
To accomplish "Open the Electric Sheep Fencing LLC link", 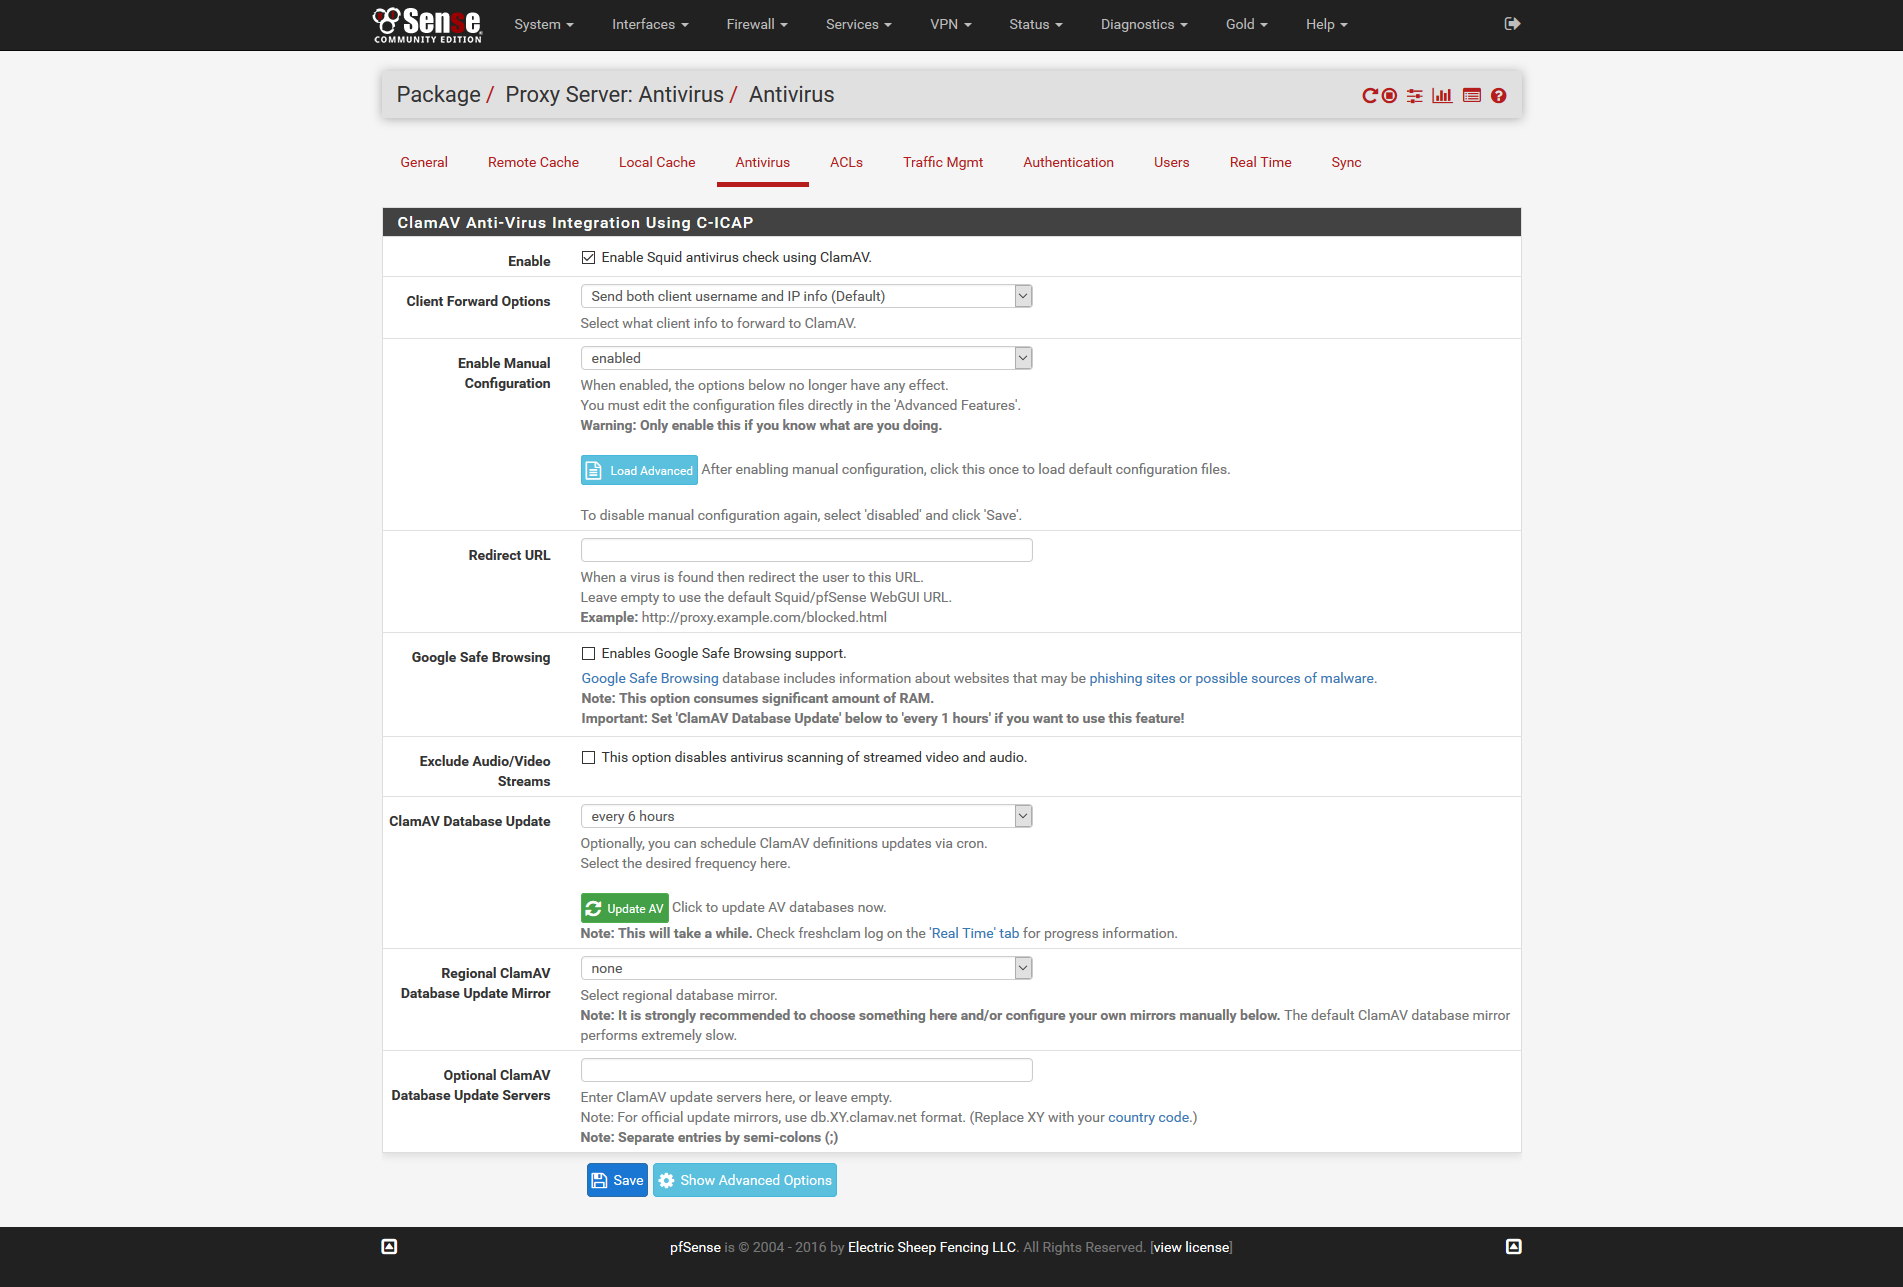I will pos(932,1247).
